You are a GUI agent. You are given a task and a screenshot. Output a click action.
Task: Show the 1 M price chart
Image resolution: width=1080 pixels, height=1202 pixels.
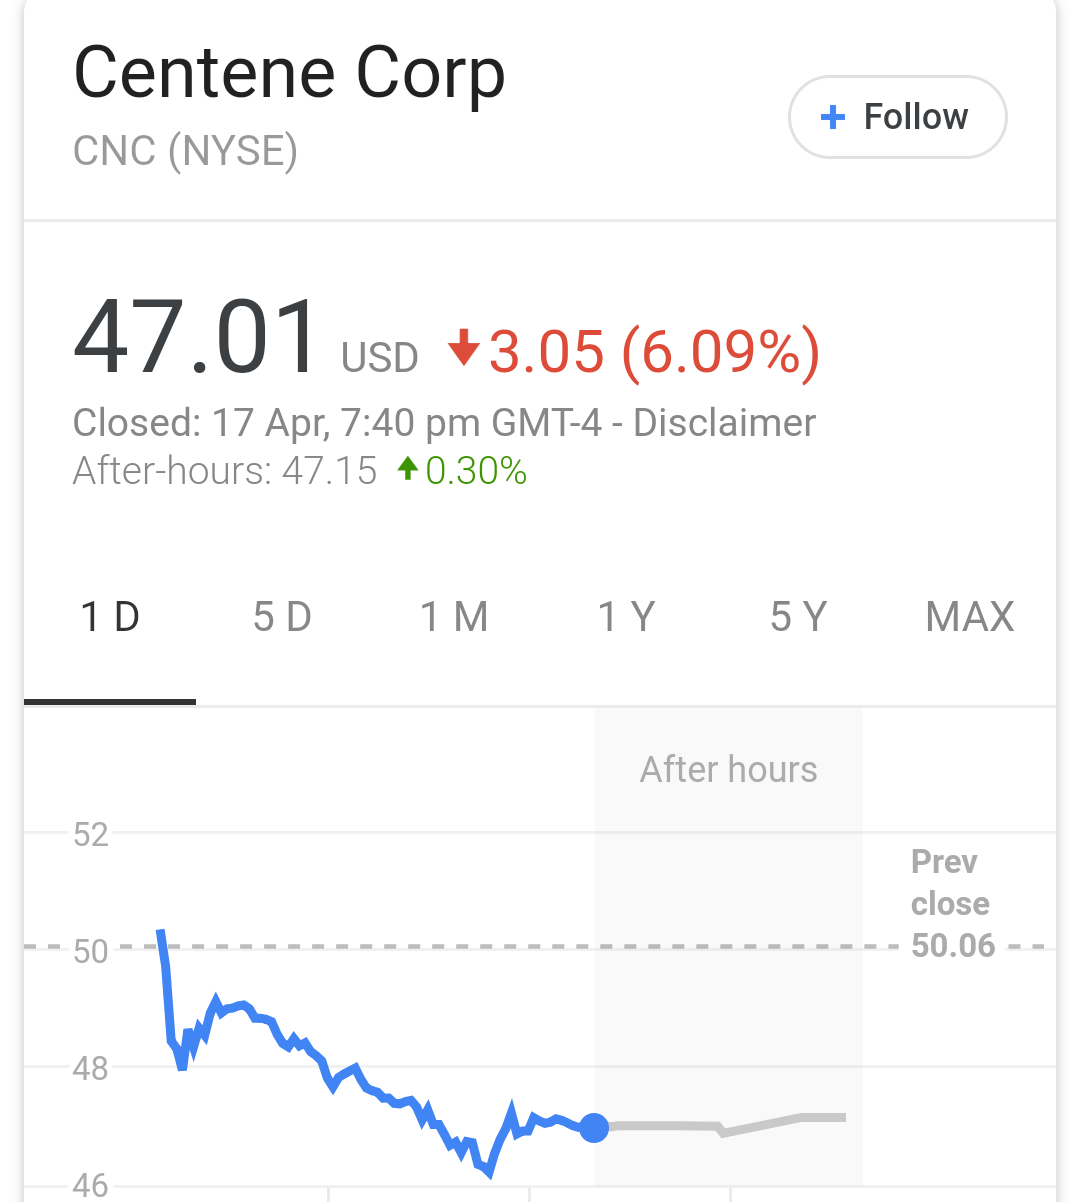pos(454,617)
